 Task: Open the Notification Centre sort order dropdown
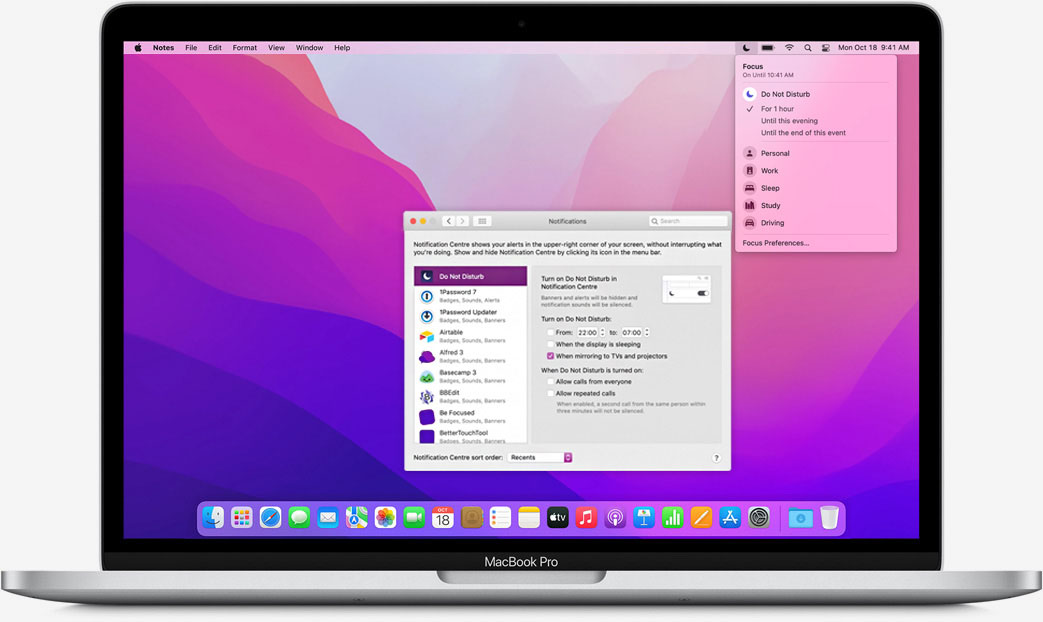tap(540, 457)
